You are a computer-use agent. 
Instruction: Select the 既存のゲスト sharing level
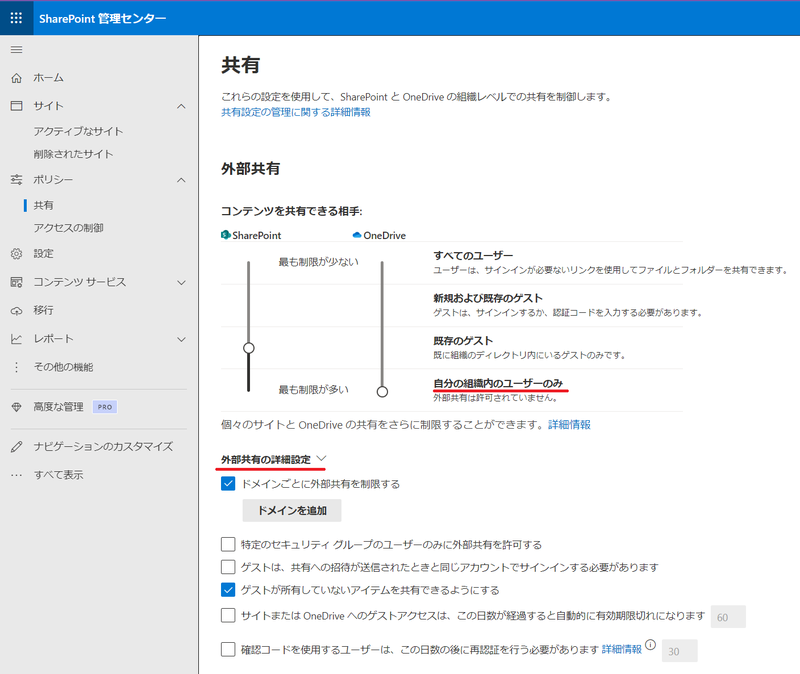(463, 341)
